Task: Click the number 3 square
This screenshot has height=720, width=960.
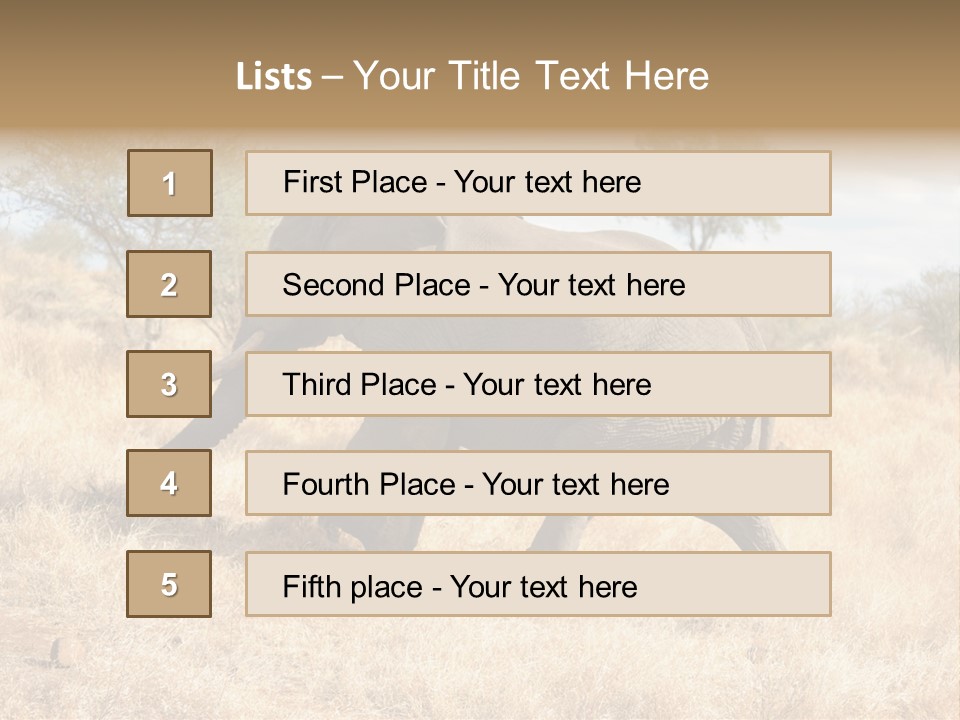Action: (x=169, y=384)
